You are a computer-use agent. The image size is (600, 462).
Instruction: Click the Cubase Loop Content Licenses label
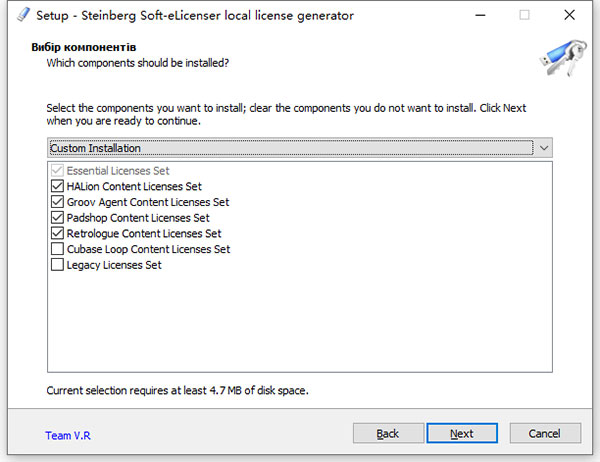point(148,249)
